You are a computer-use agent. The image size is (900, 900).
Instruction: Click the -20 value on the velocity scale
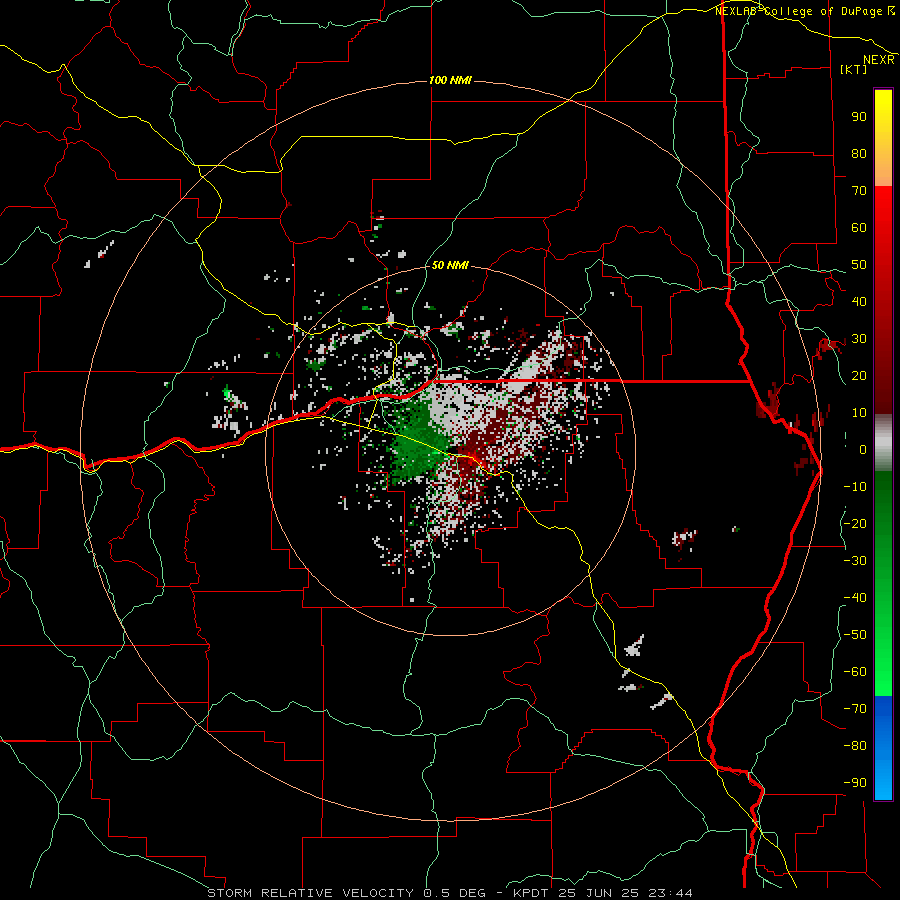pos(855,524)
